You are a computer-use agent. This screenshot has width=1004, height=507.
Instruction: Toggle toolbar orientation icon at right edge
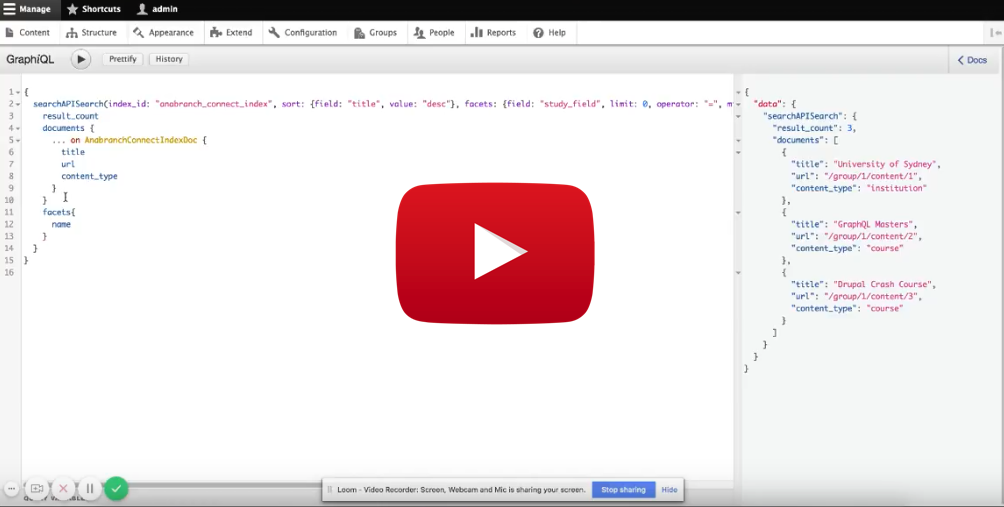tap(996, 33)
